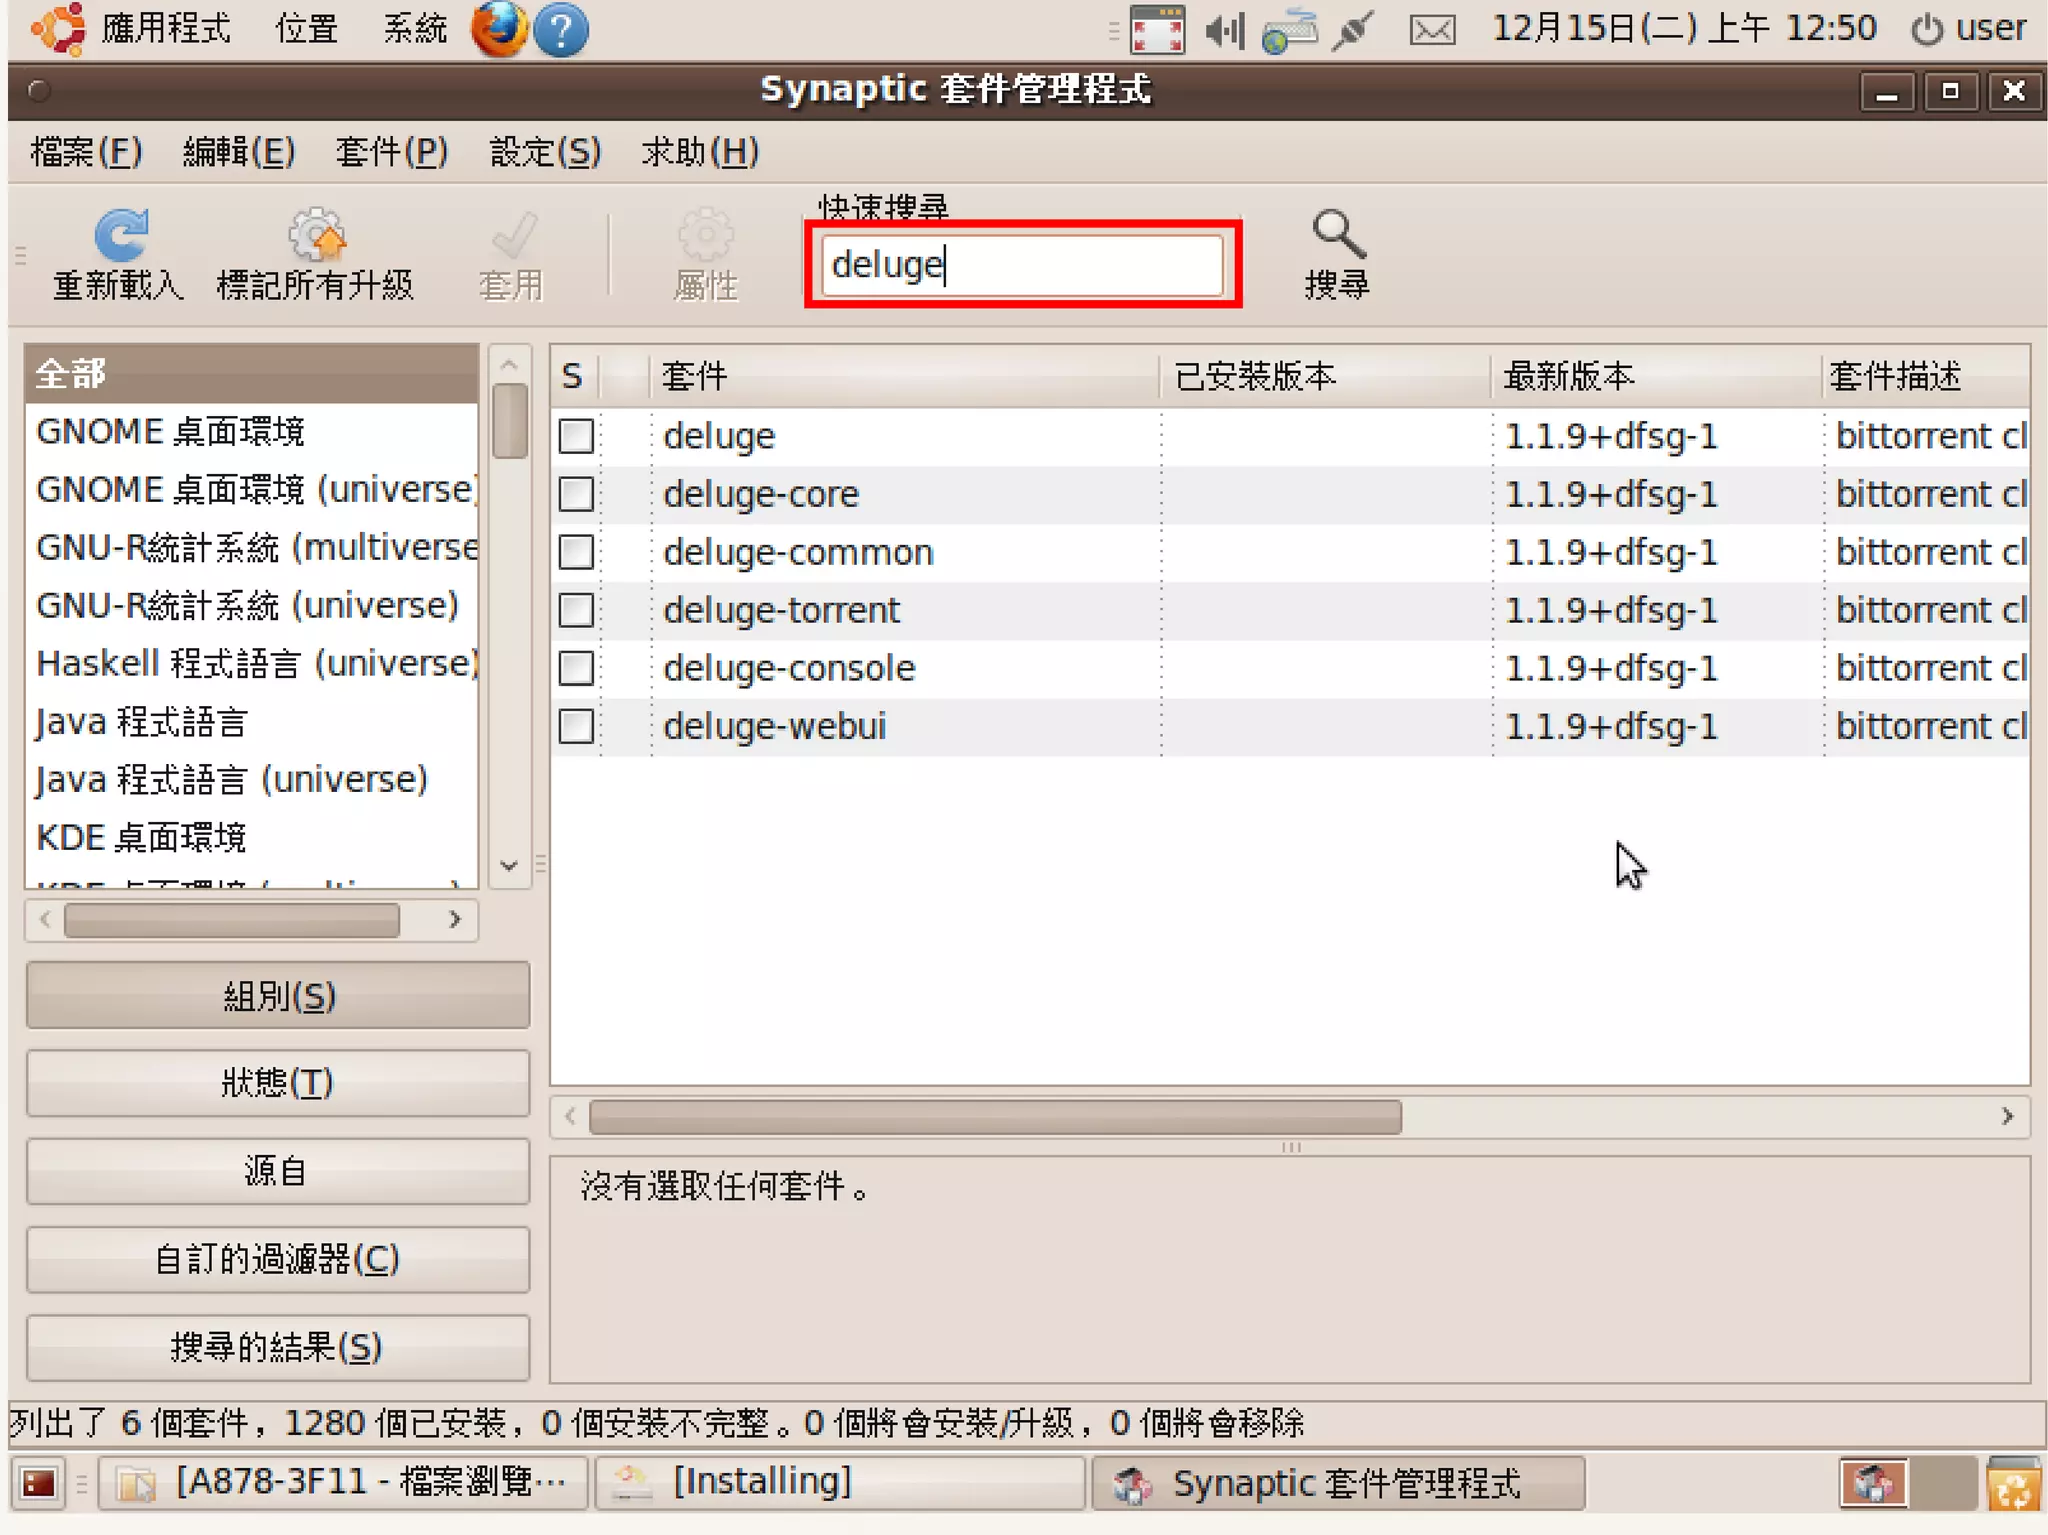Open the 套件(P) menu
The height and width of the screenshot is (1535, 2048).
click(391, 152)
